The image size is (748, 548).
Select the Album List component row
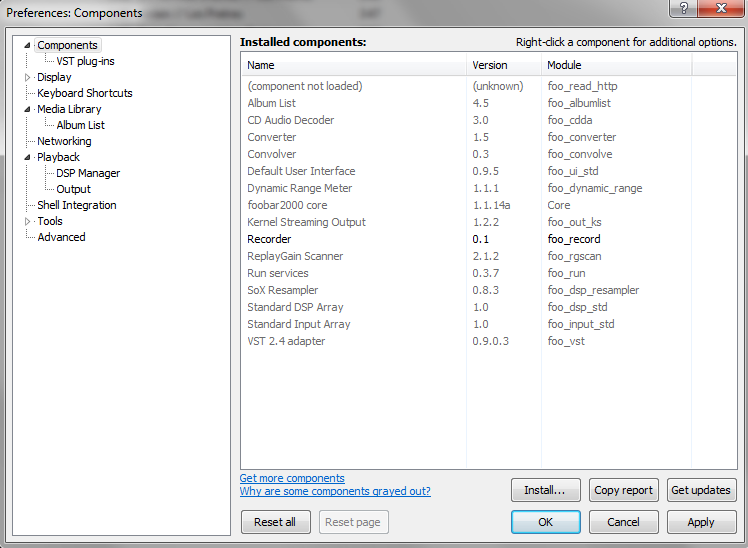[x=488, y=103]
